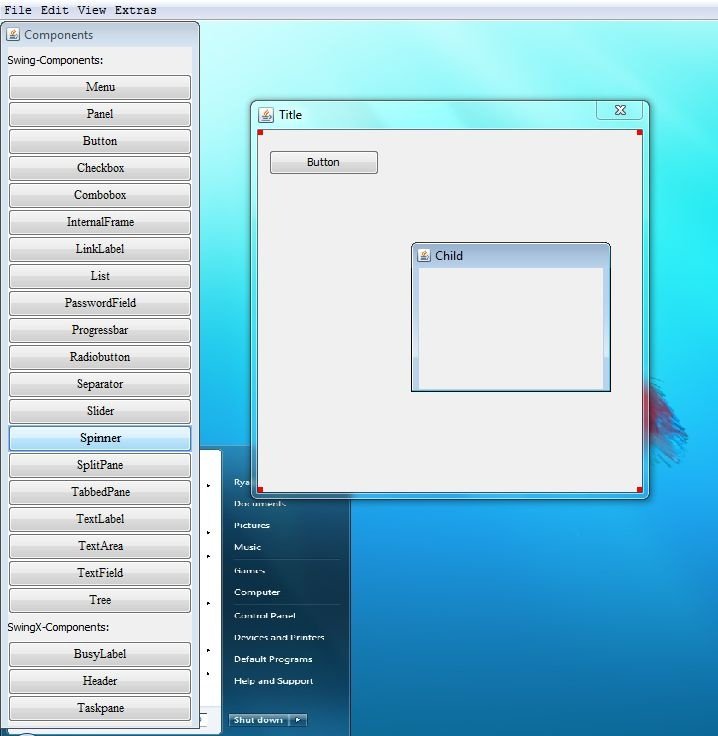Choose the PasswordField component
Viewport: 718px width, 736px height.
(100, 303)
